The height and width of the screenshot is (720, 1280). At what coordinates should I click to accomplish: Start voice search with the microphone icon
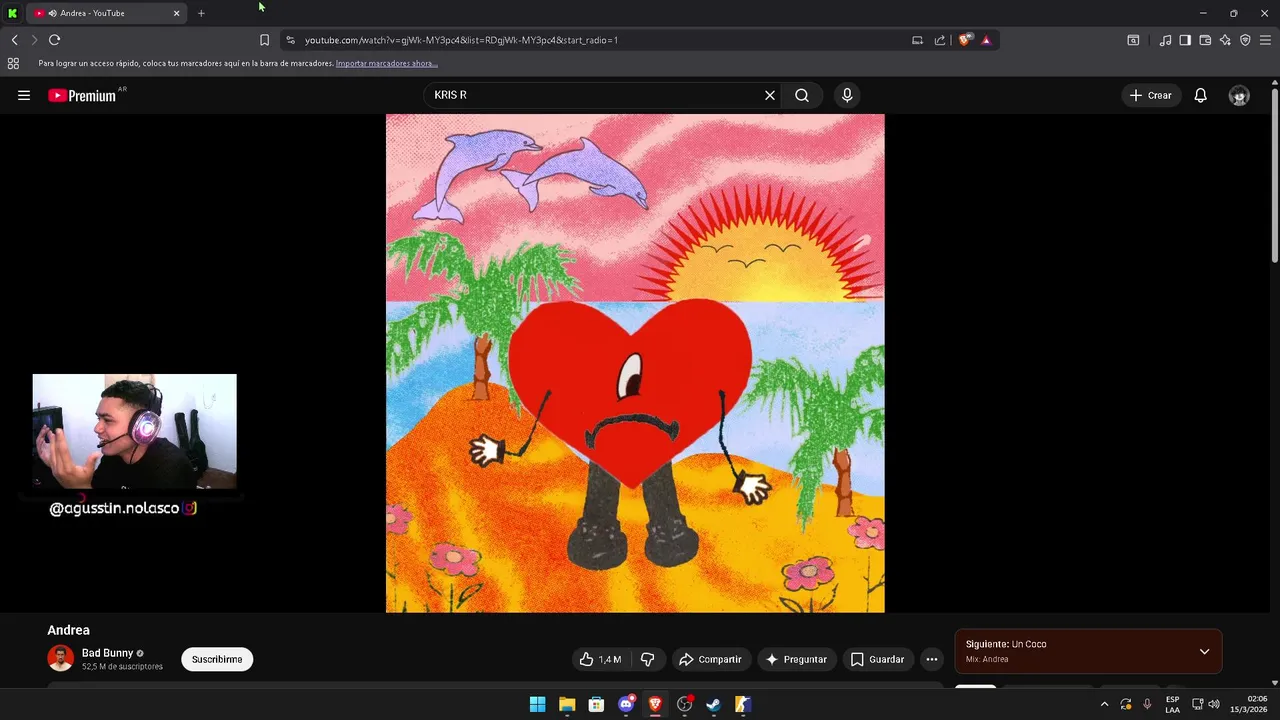[x=847, y=95]
